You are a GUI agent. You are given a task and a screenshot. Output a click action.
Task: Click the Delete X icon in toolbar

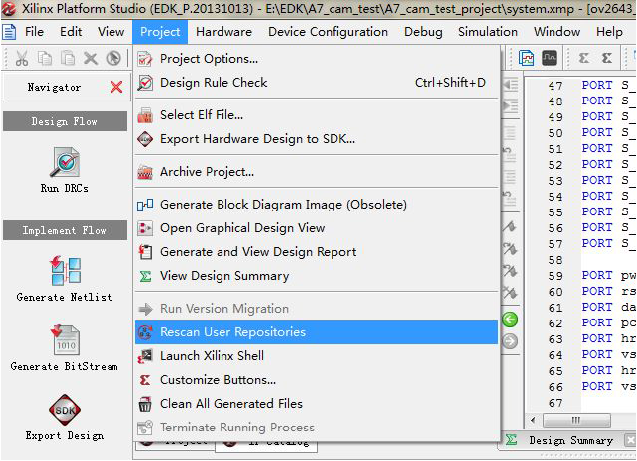[x=91, y=58]
